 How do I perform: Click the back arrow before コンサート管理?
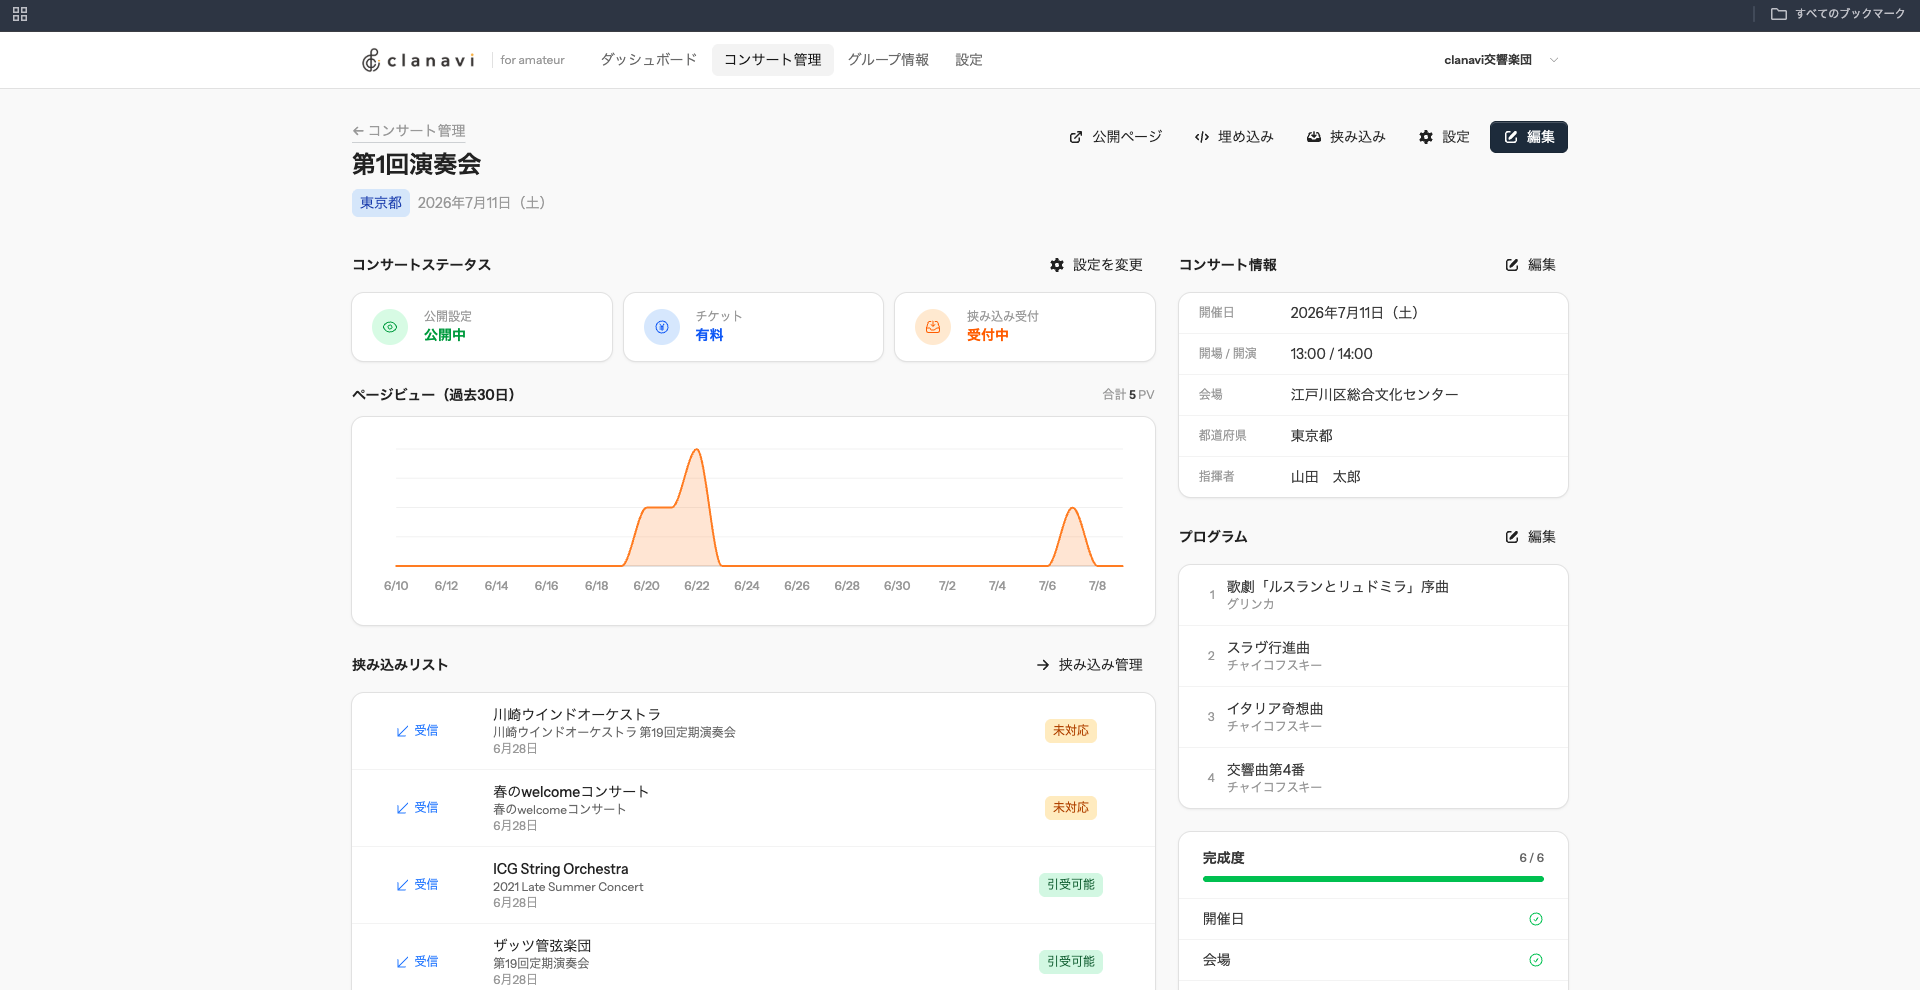358,131
